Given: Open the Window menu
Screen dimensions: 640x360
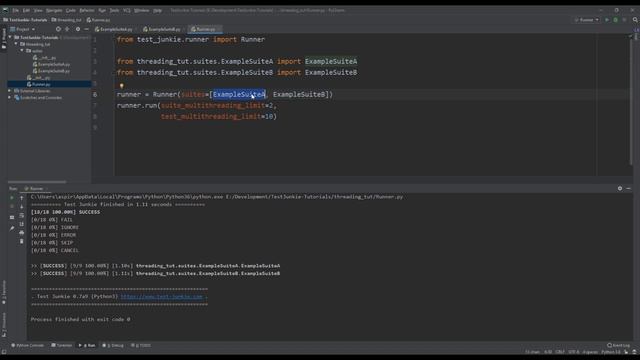Looking at the screenshot, I should click(142, 10).
